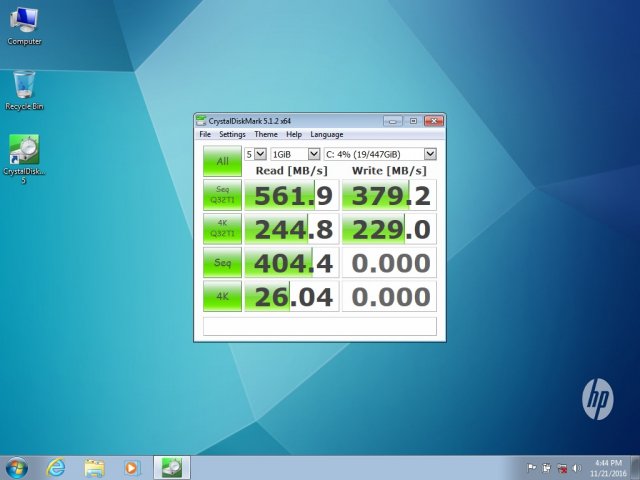Open the volume speaker tray icon
Image resolution: width=640 pixels, height=480 pixels.
click(578, 467)
